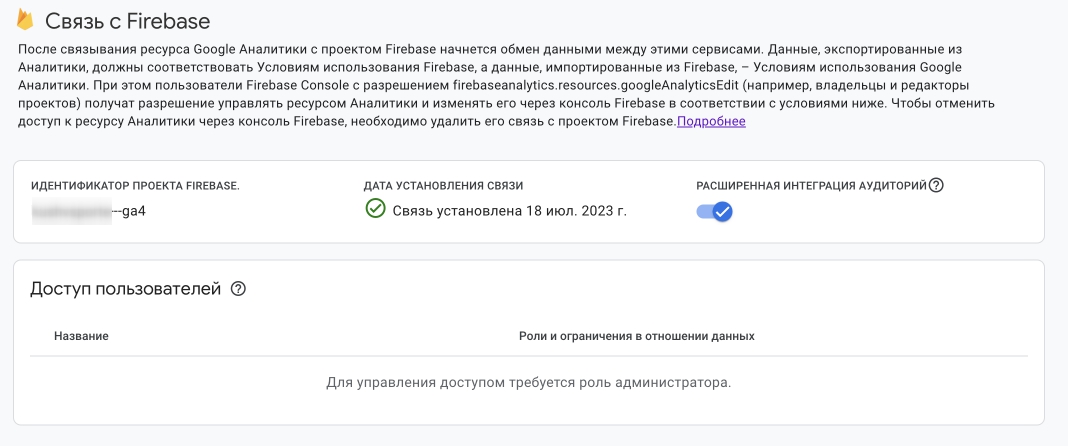Click the Связь установлена 18 июл. 2023 text
The image size is (1068, 446).
point(509,211)
